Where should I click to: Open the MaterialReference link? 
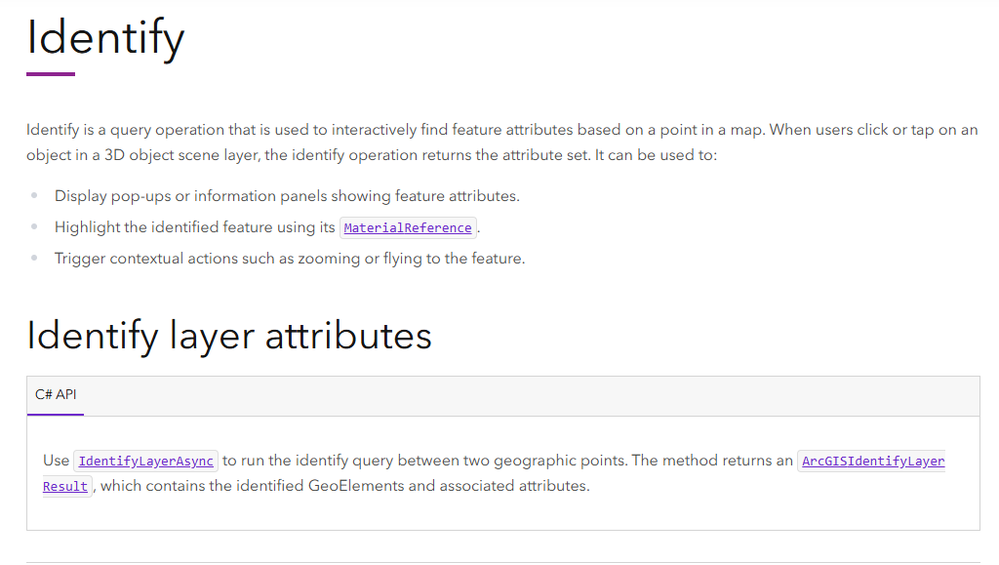click(407, 228)
